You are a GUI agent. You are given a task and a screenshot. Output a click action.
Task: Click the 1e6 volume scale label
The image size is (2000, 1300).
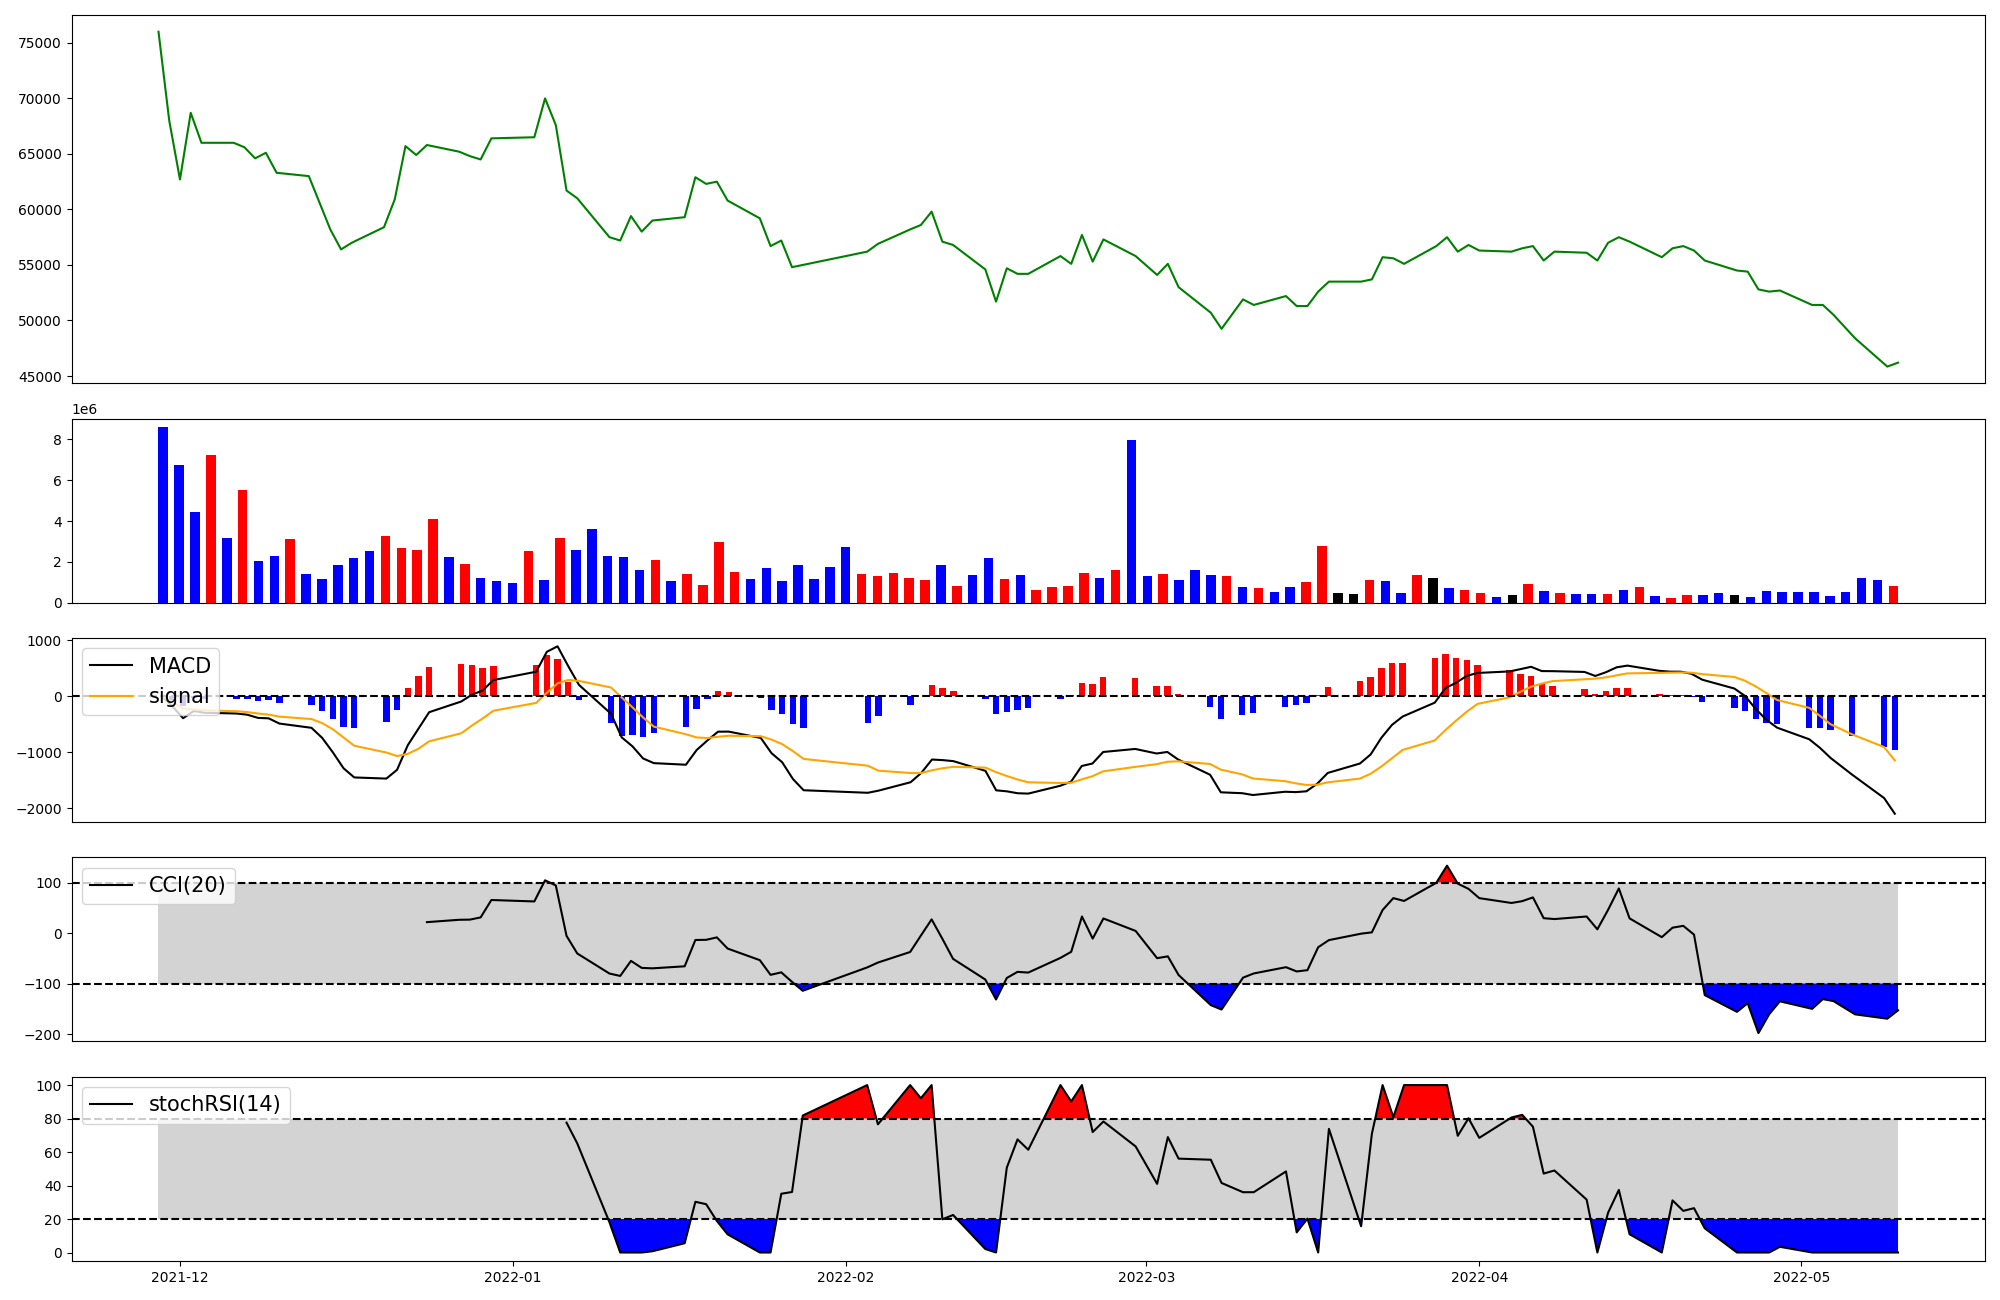coord(84,410)
